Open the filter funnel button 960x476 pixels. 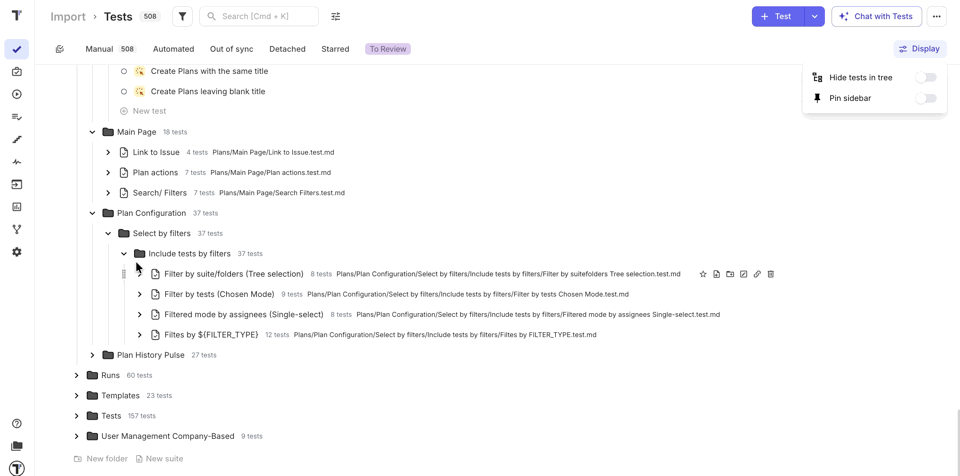point(182,16)
